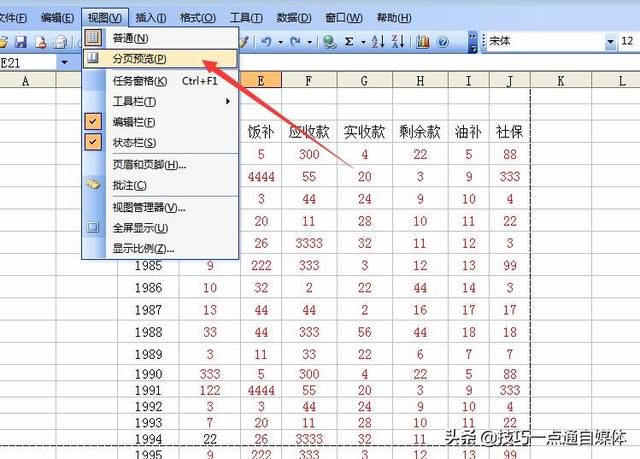Select column G header
The image size is (640, 459).
tap(364, 80)
